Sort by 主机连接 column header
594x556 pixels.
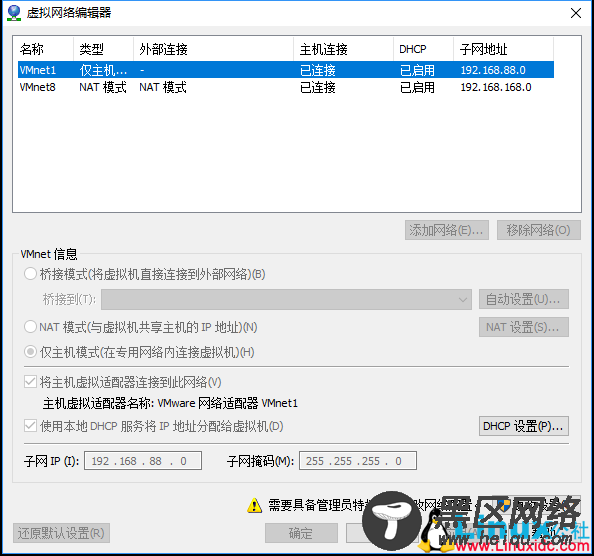click(x=344, y=49)
